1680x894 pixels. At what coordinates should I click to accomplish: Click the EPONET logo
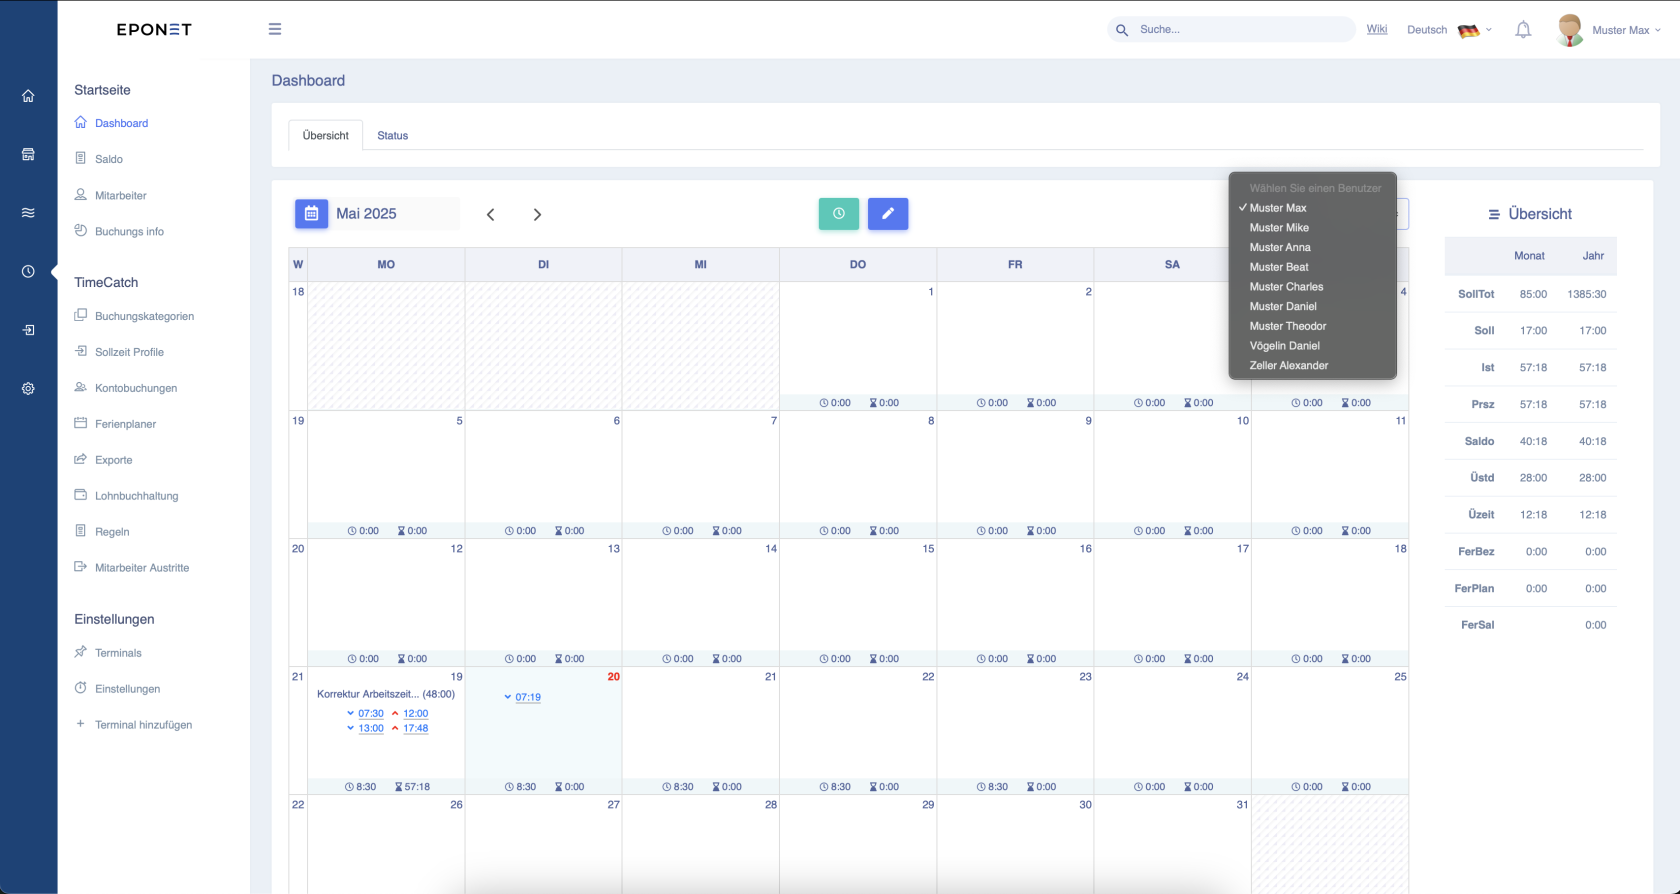pos(154,30)
